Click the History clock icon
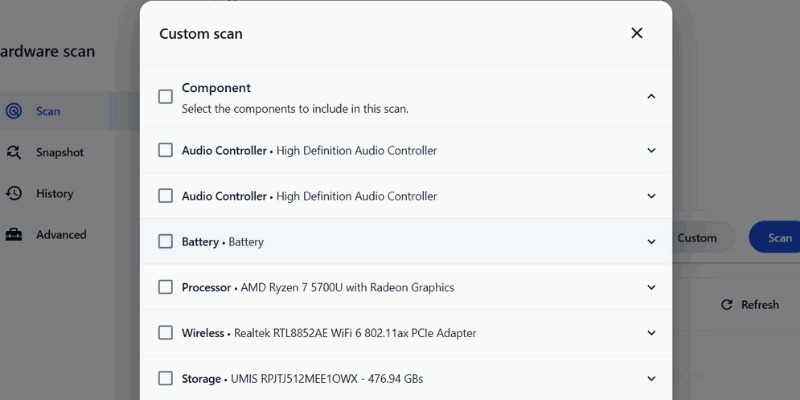 click(14, 194)
